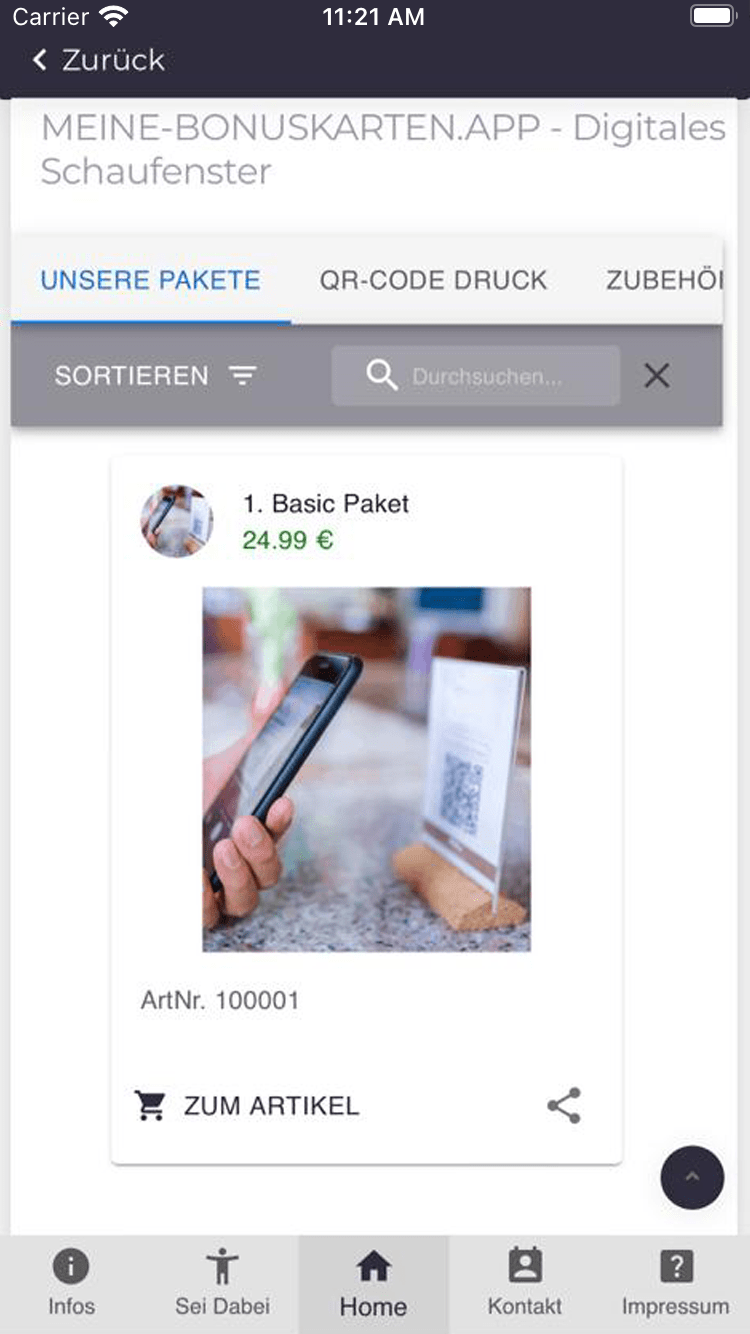Click the shopping cart icon

coord(150,1106)
